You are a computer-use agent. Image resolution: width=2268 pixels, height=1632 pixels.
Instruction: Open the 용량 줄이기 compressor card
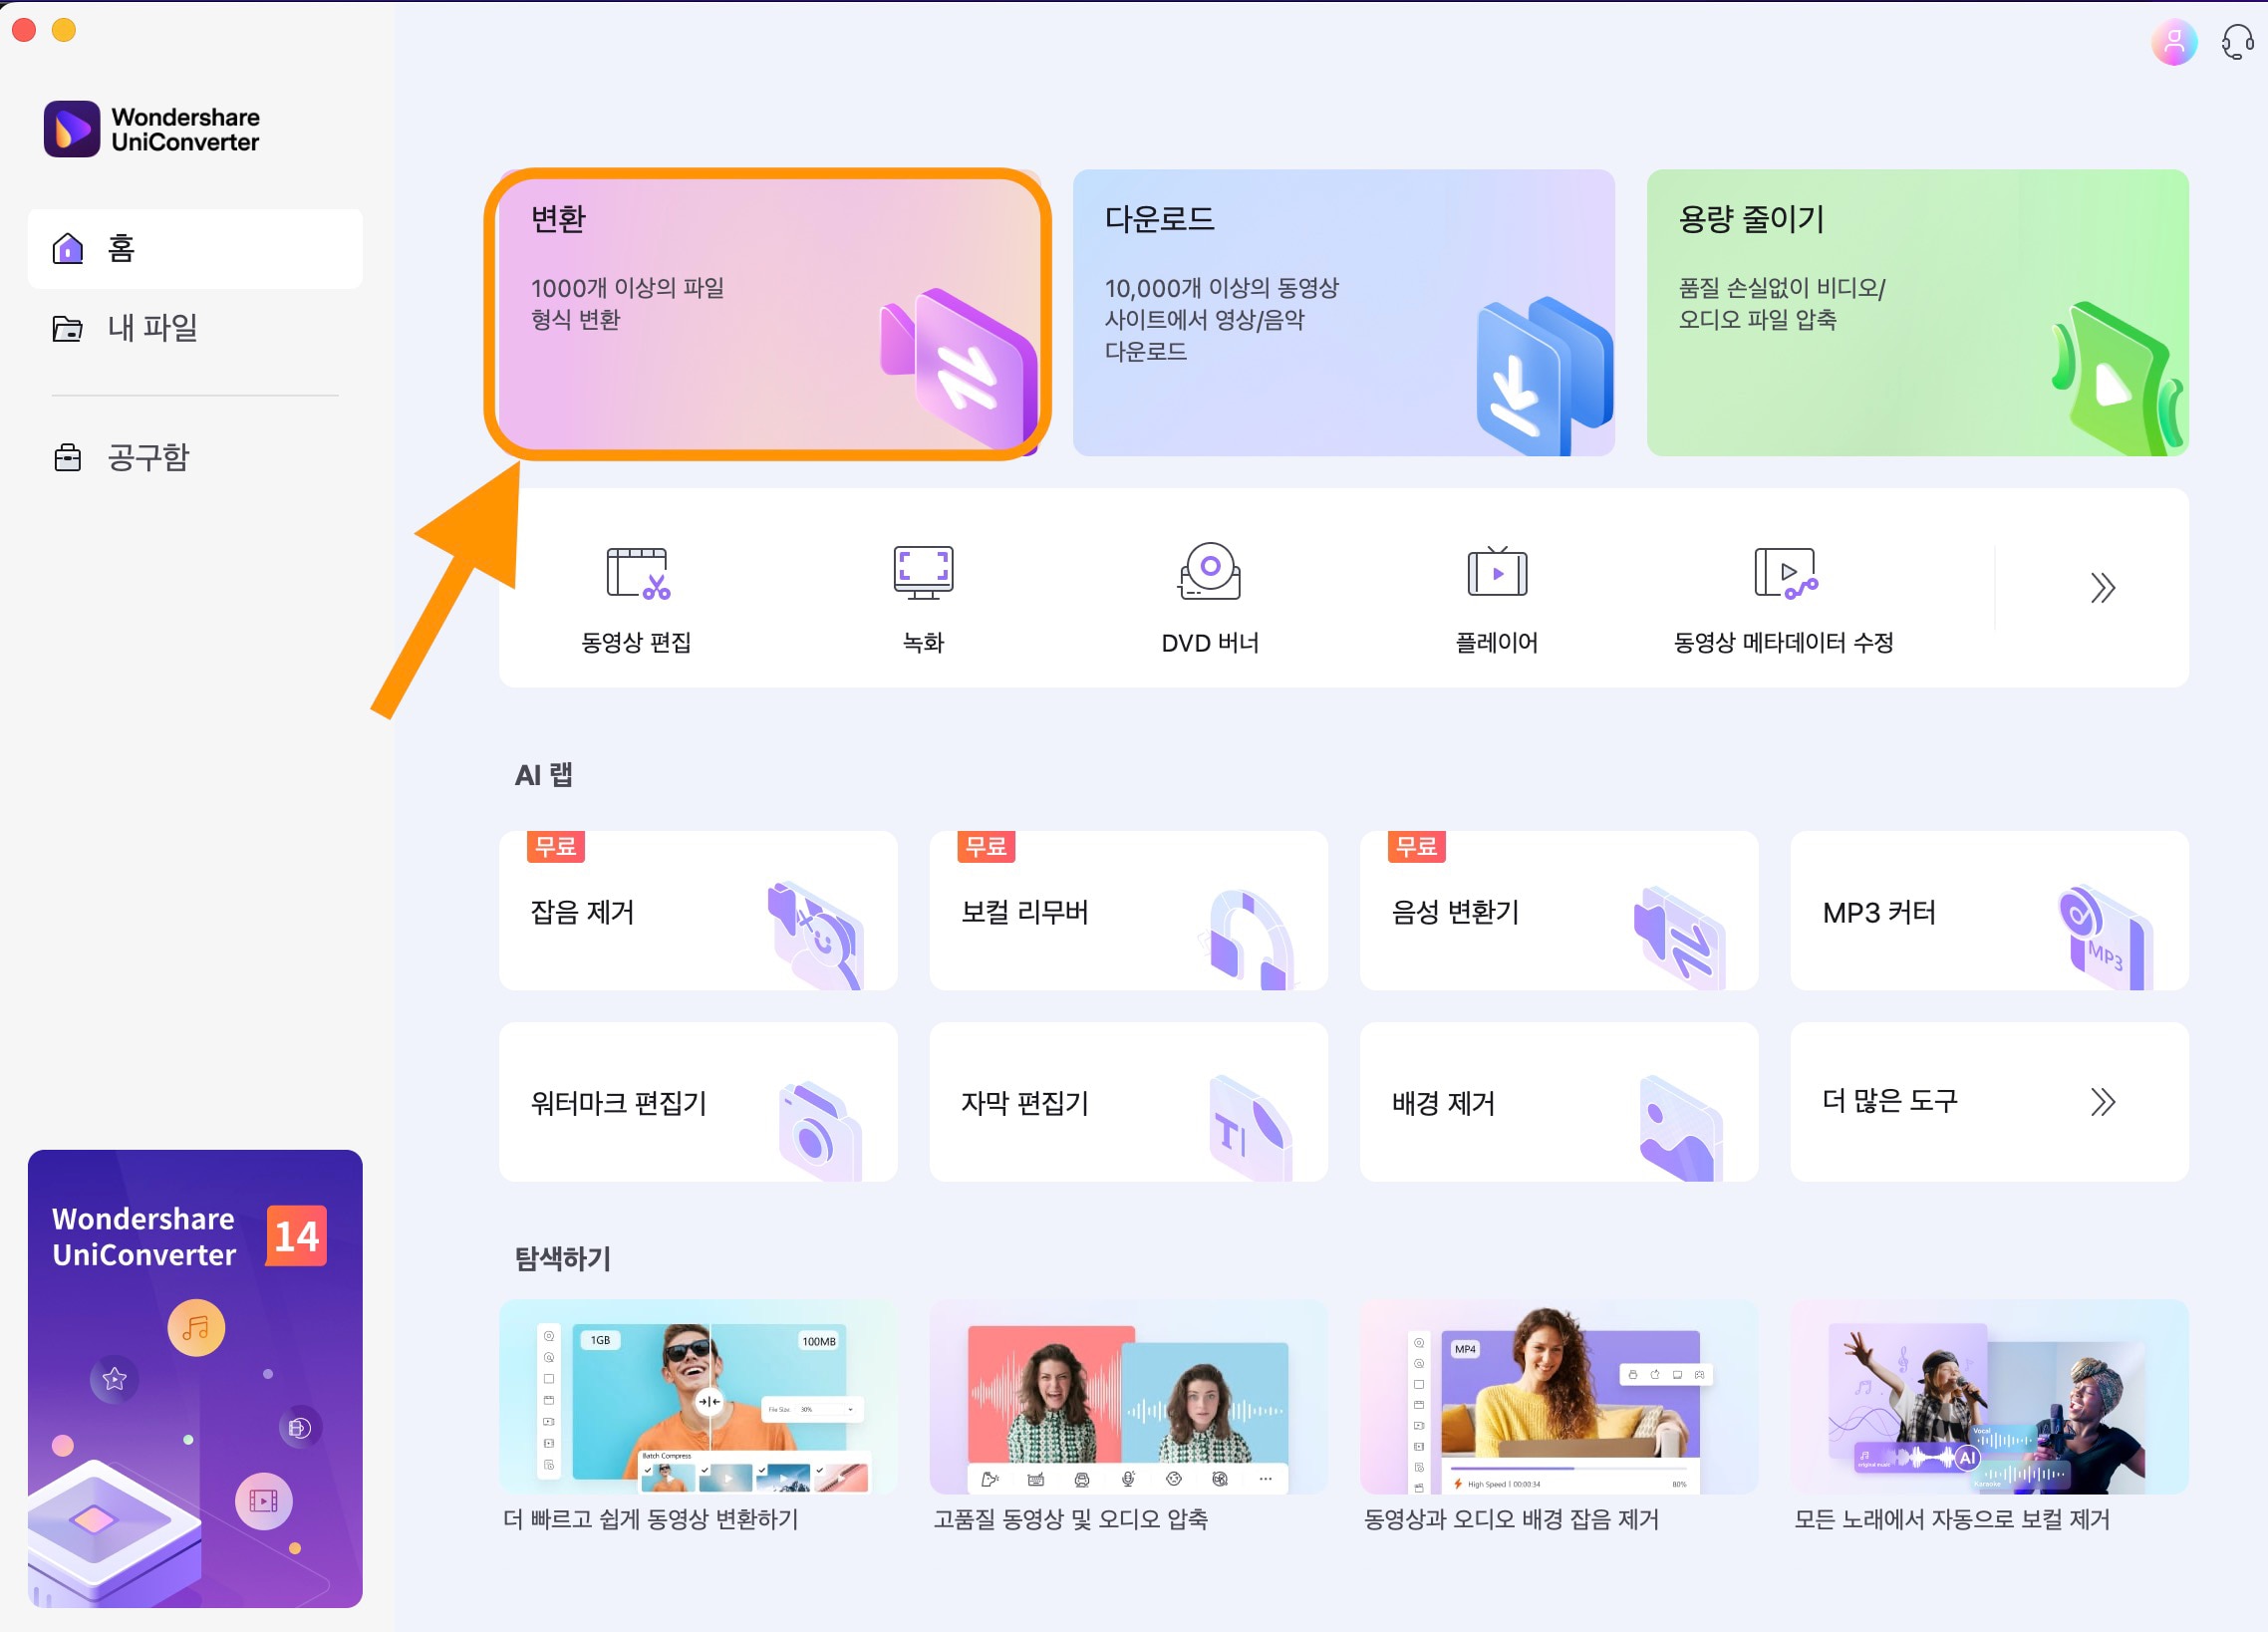pos(1917,313)
